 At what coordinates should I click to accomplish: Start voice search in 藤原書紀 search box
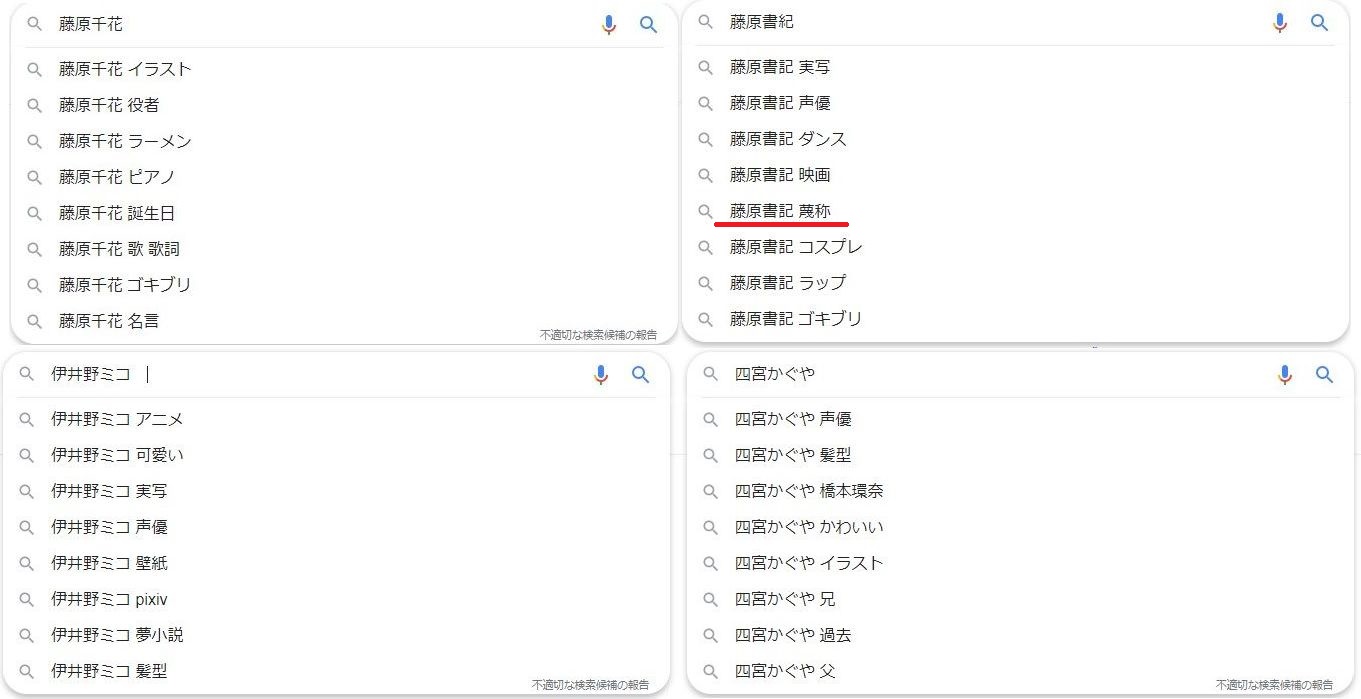pos(1280,23)
